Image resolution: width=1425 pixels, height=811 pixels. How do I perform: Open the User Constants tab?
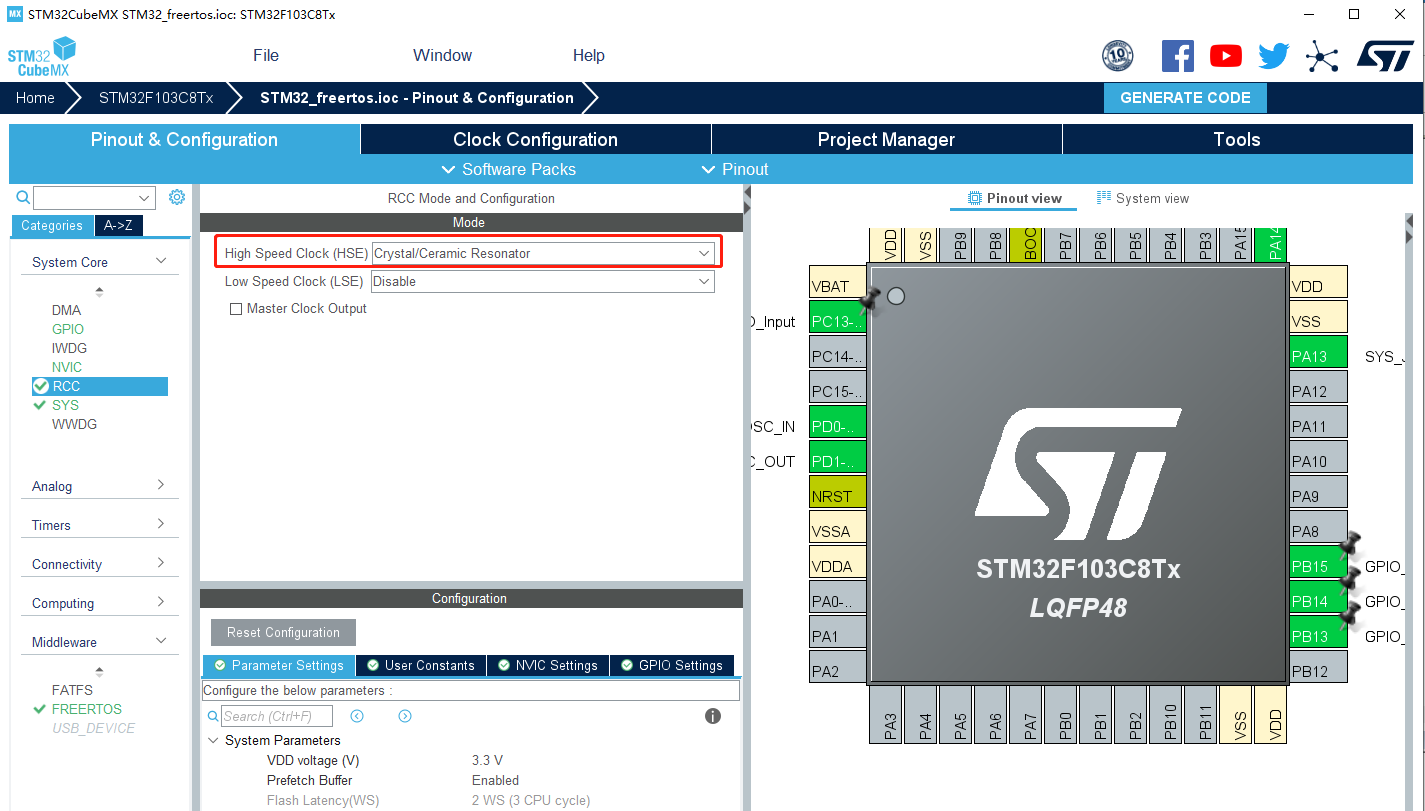[420, 665]
